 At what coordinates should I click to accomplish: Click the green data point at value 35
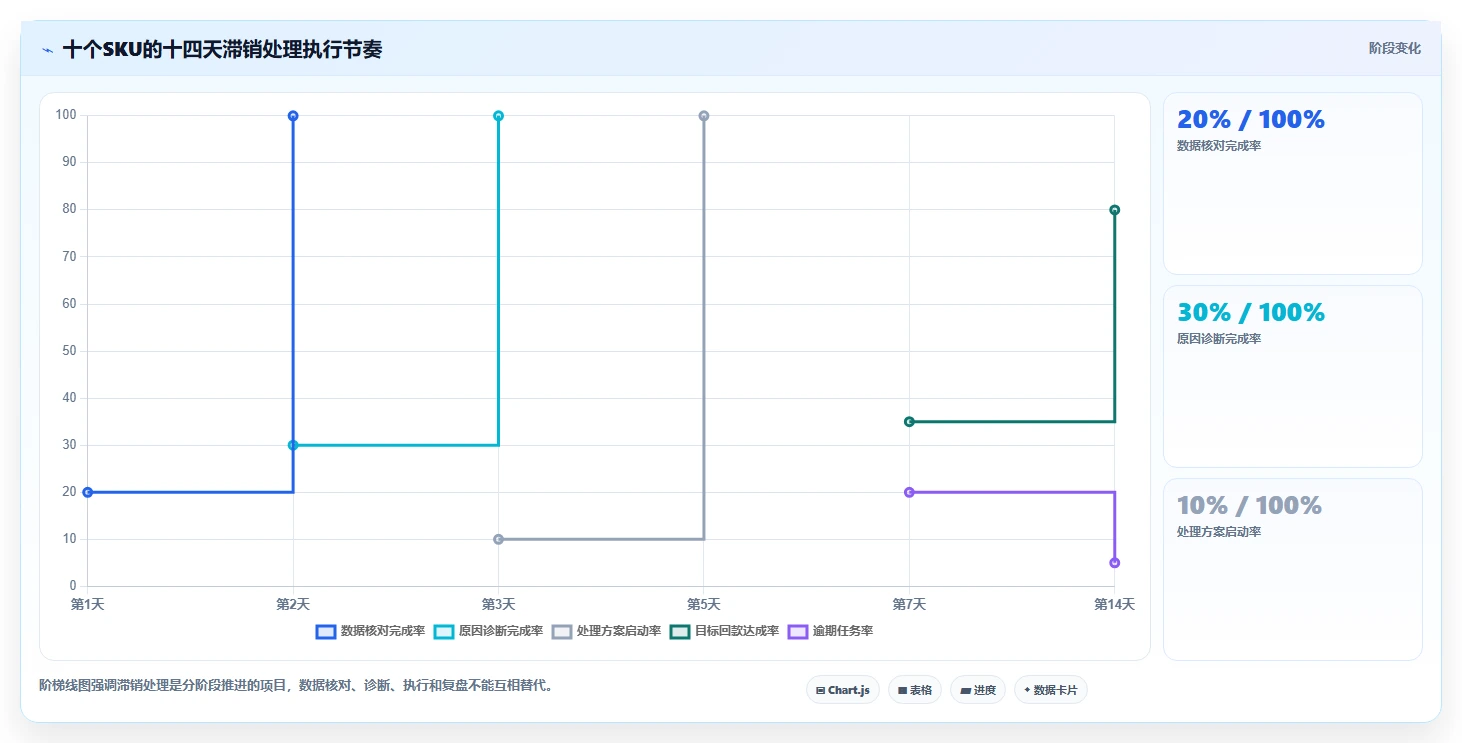(909, 421)
